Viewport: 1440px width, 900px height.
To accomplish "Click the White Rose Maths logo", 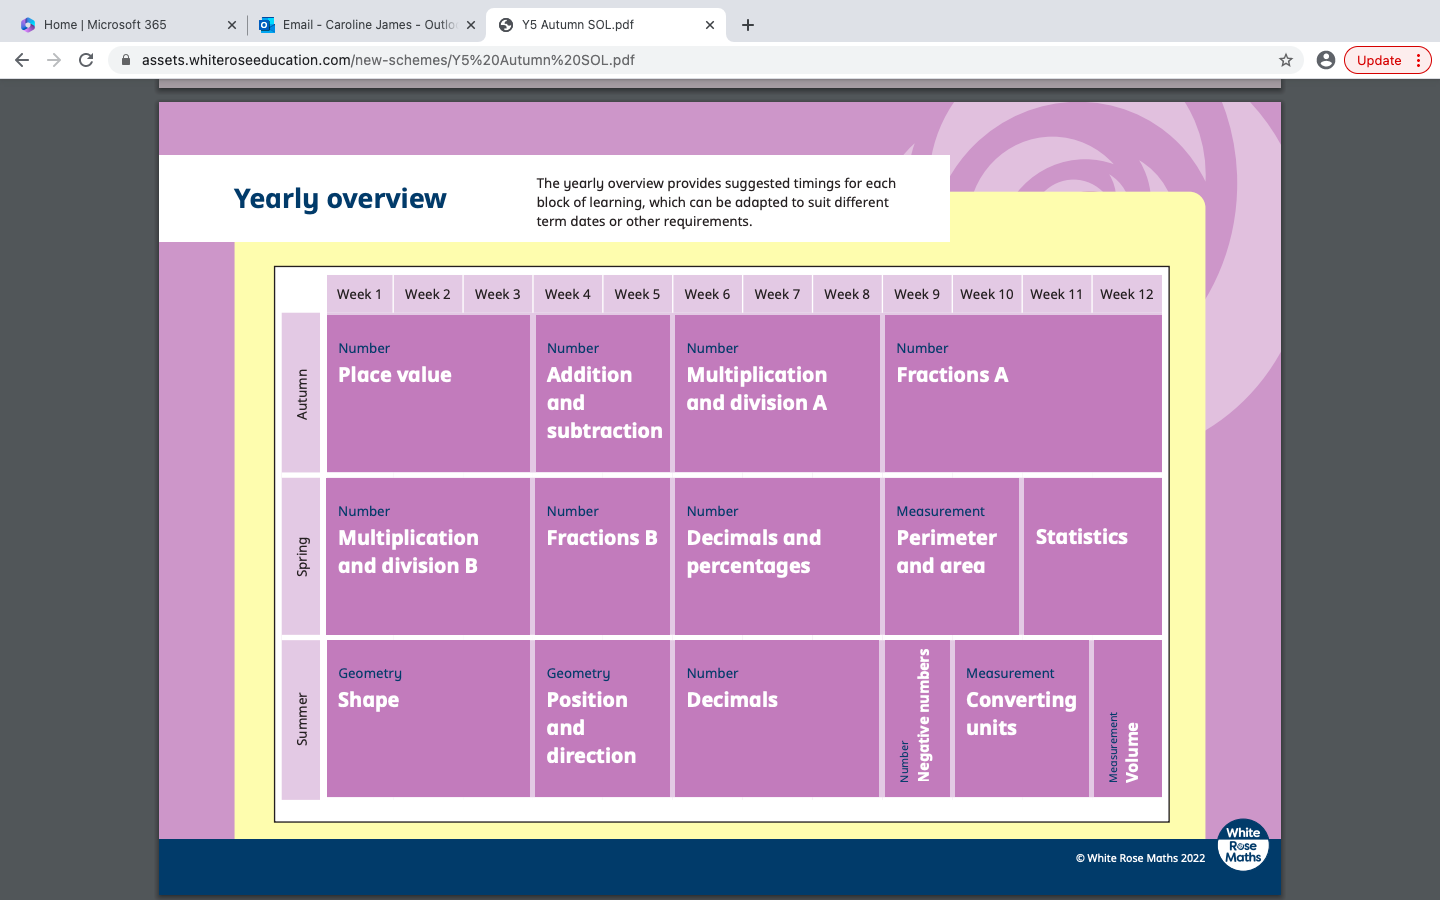I will click(x=1243, y=845).
